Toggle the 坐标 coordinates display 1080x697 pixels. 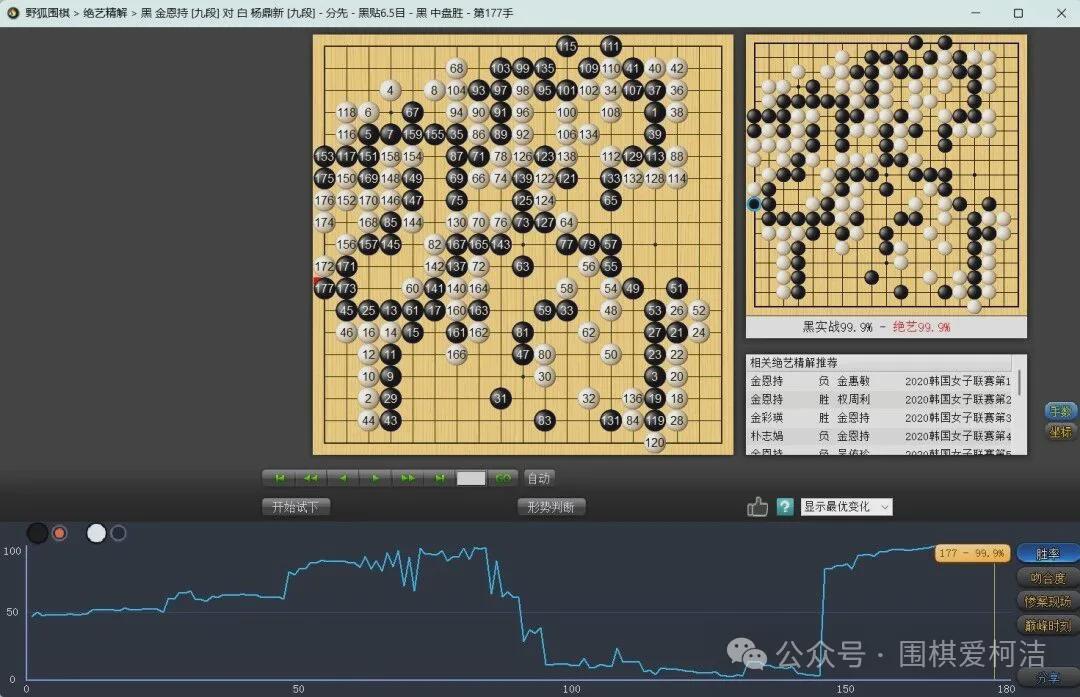pos(1061,432)
